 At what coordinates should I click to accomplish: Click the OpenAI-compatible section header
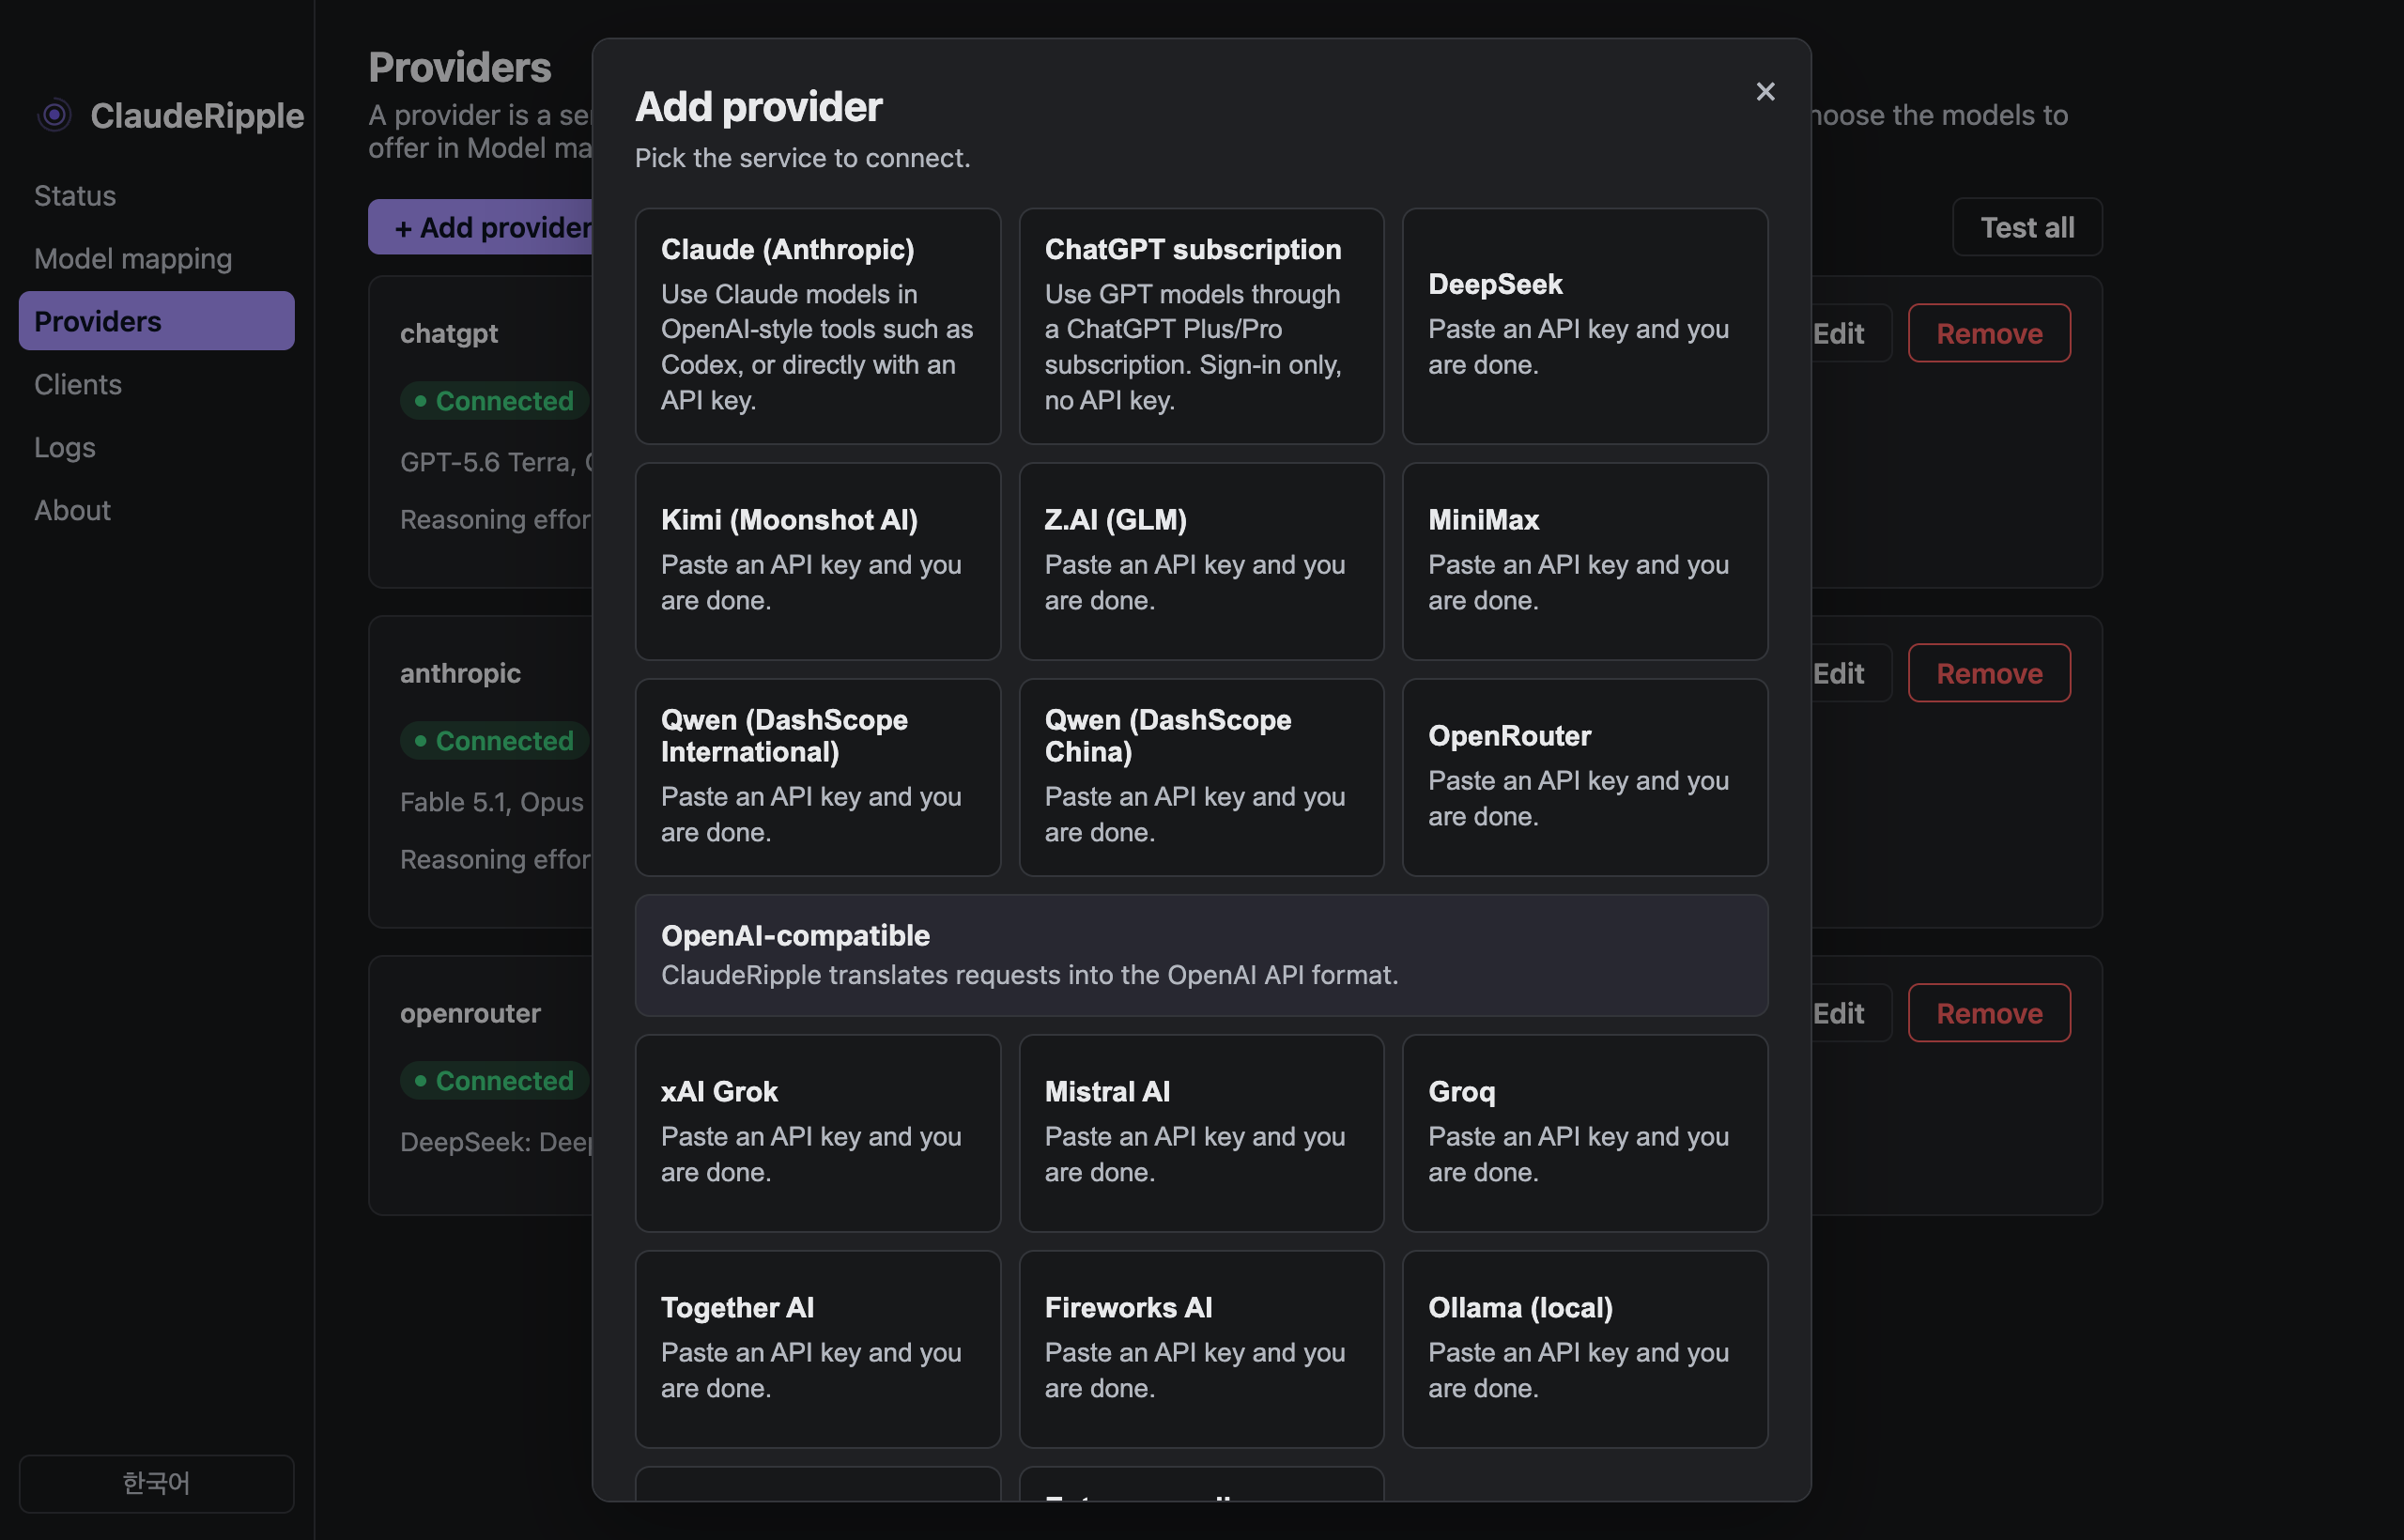pos(1201,955)
